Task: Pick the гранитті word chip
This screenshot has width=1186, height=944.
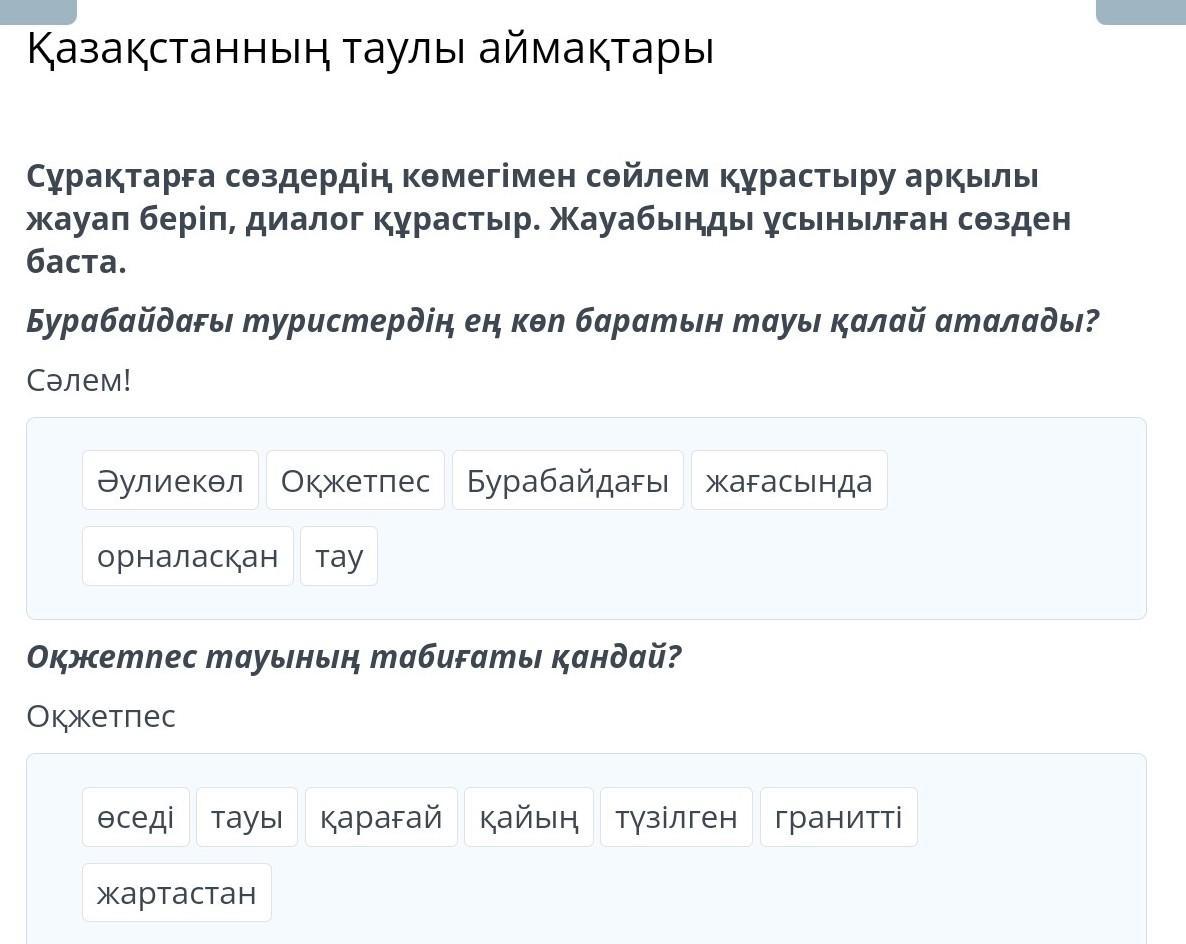Action: [x=838, y=817]
